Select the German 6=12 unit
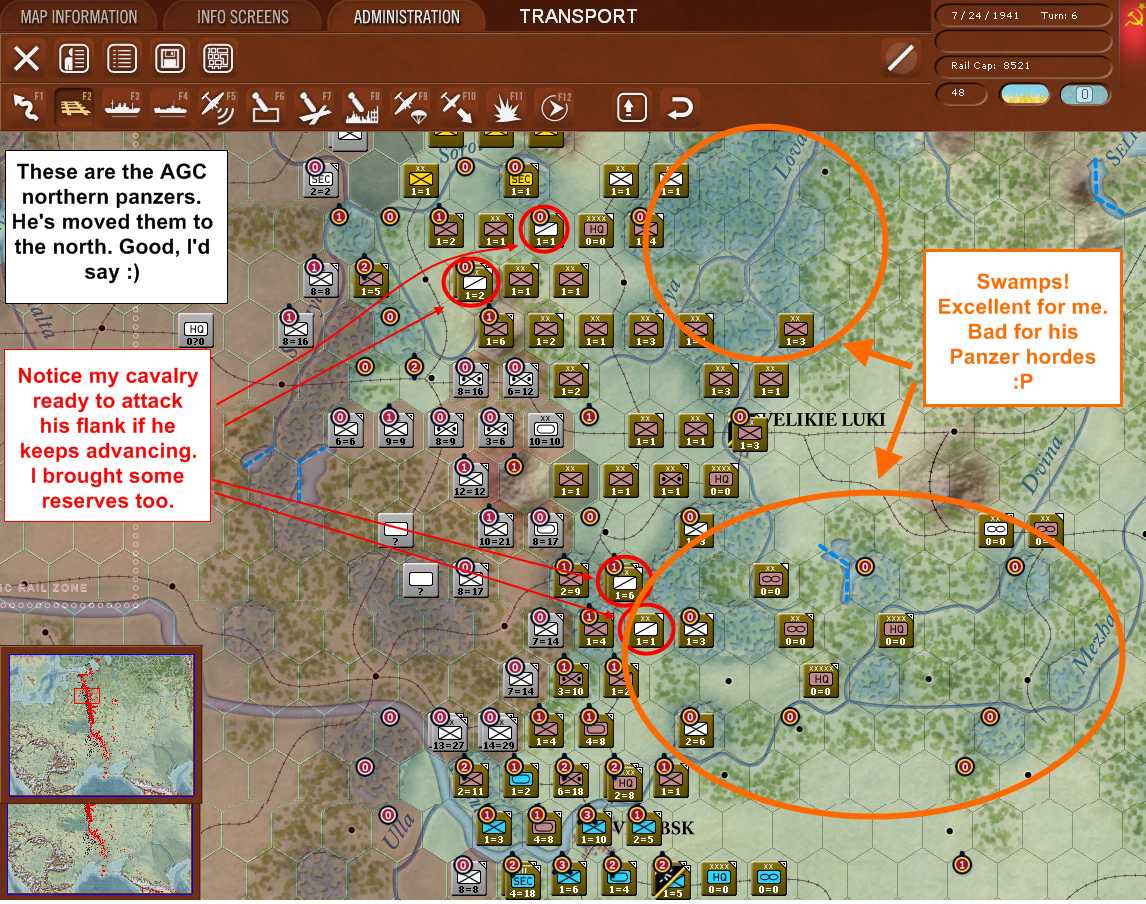 click(x=520, y=381)
